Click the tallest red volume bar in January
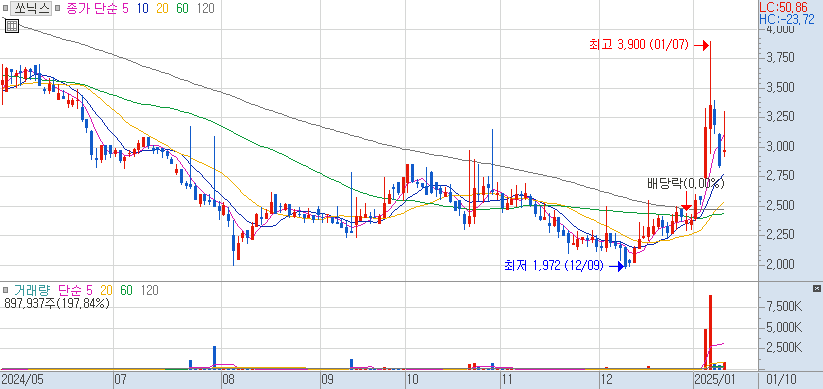 click(710, 332)
